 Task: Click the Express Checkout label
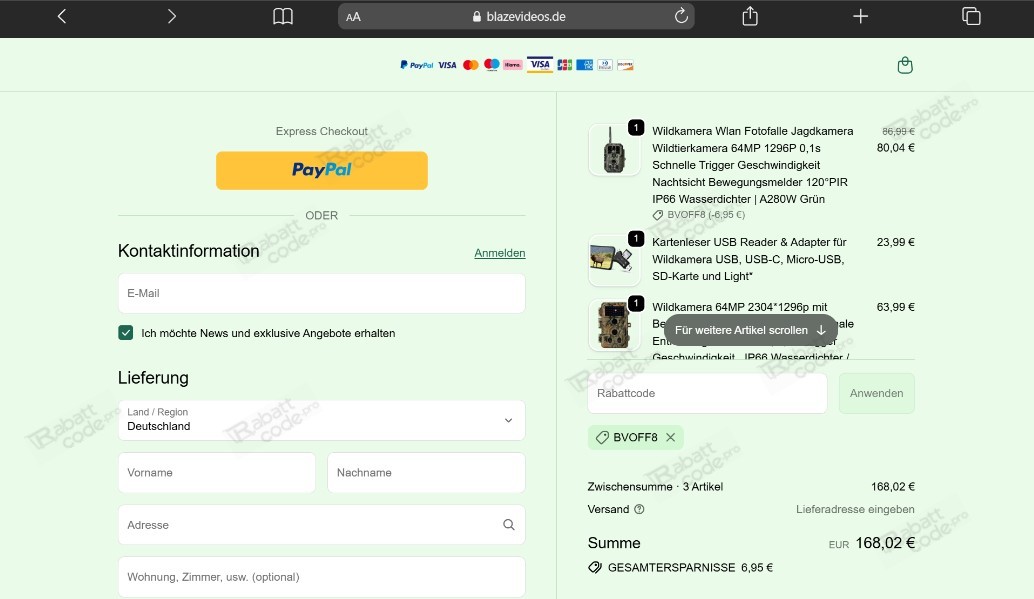point(322,131)
